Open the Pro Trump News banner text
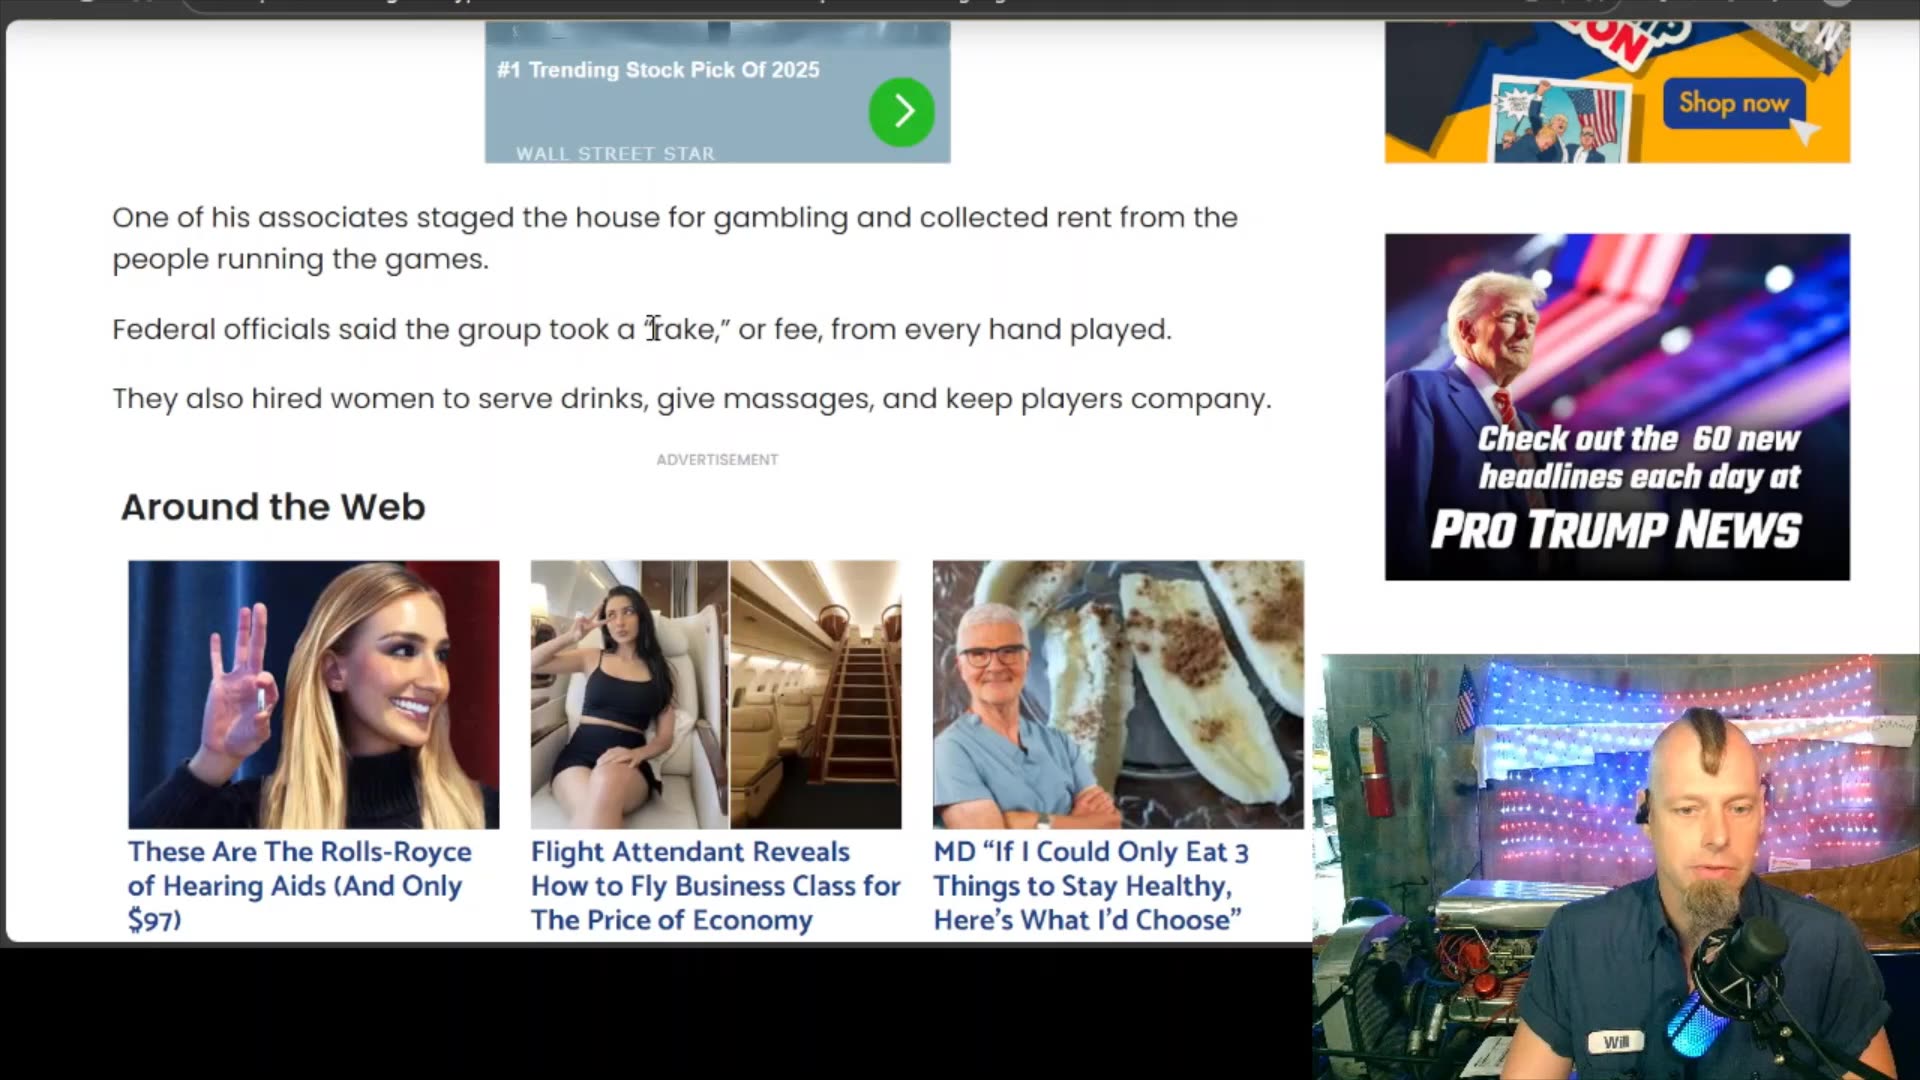 click(1616, 528)
